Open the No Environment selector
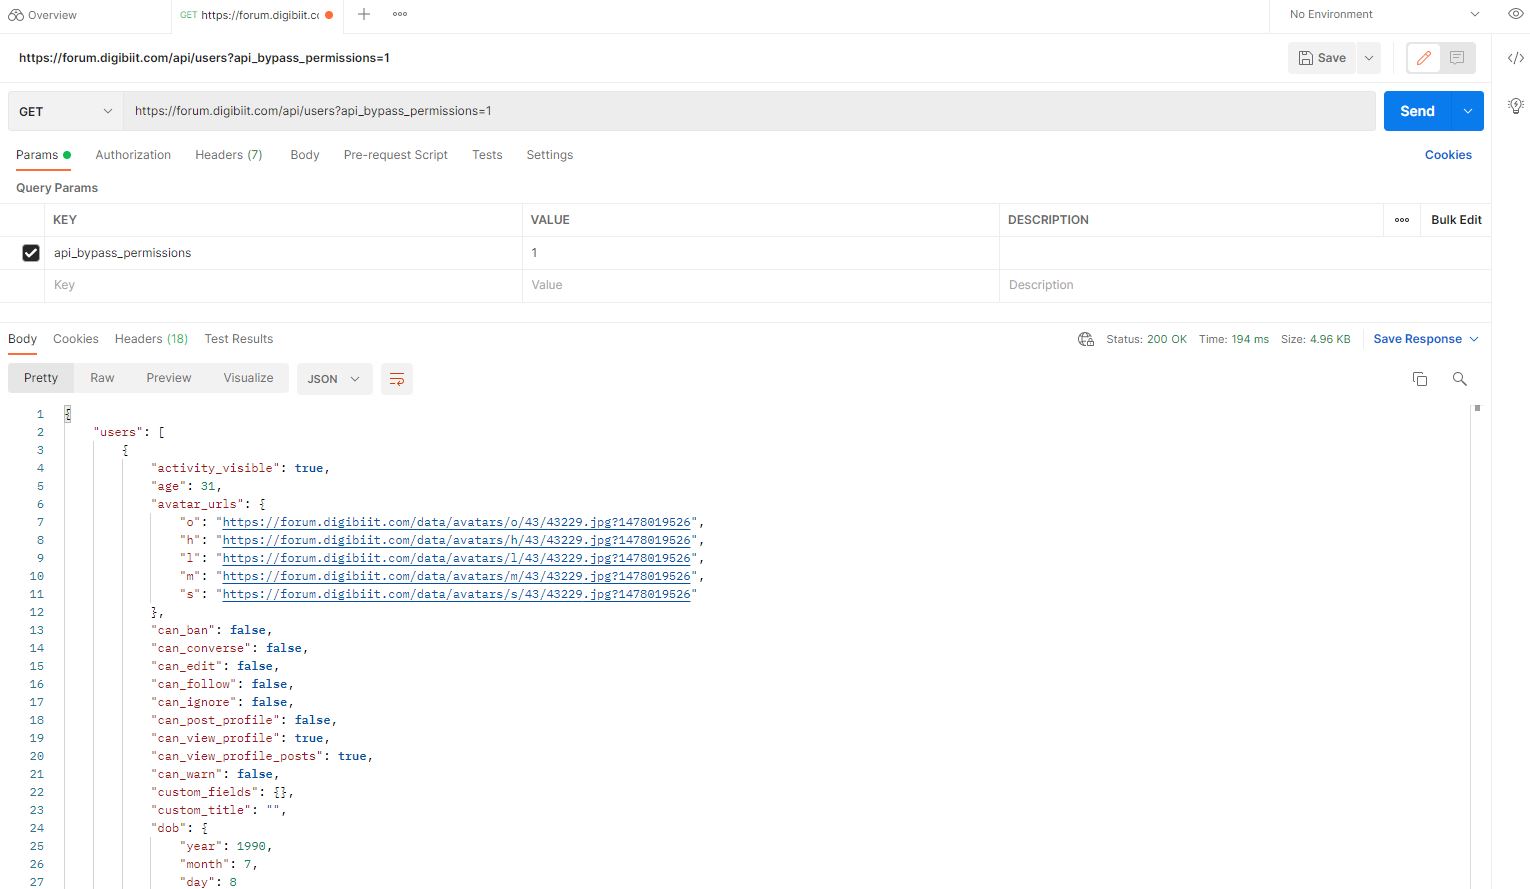The height and width of the screenshot is (889, 1530). pos(1384,14)
